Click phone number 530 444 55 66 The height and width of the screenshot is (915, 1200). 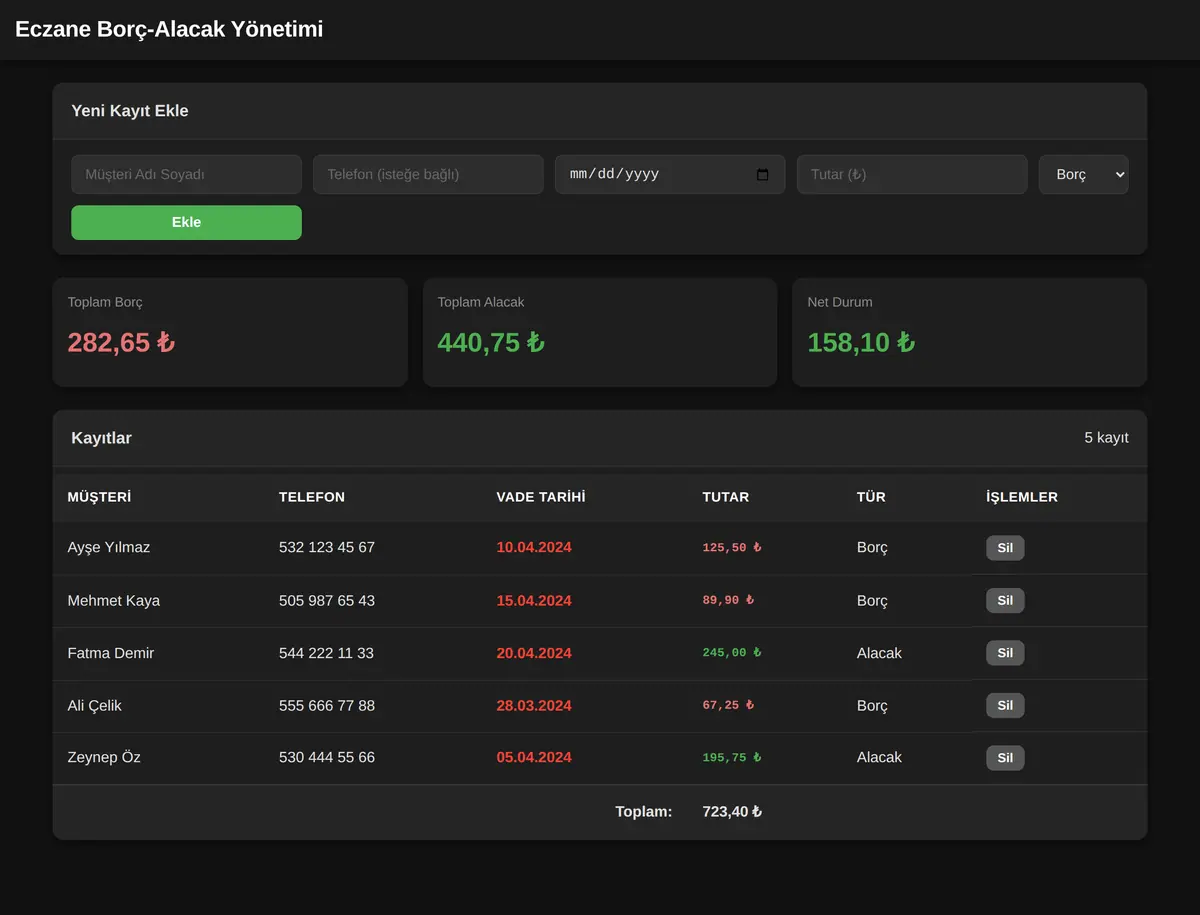[x=327, y=758]
